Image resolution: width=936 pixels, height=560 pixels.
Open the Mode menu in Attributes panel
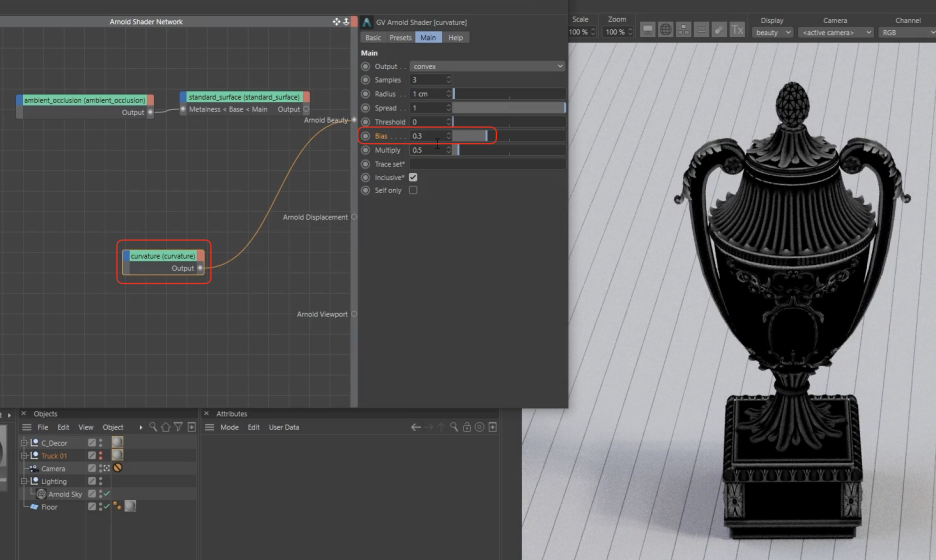(229, 427)
